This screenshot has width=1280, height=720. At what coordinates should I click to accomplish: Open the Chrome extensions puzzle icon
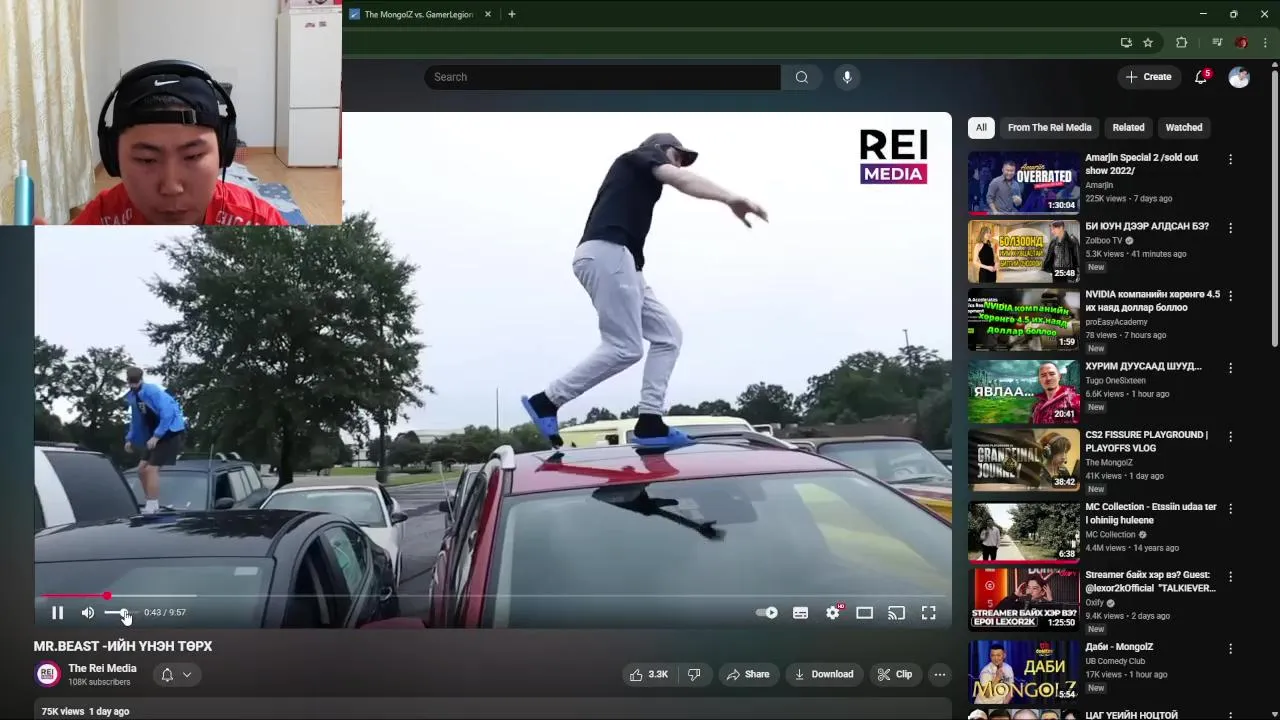(x=1181, y=43)
